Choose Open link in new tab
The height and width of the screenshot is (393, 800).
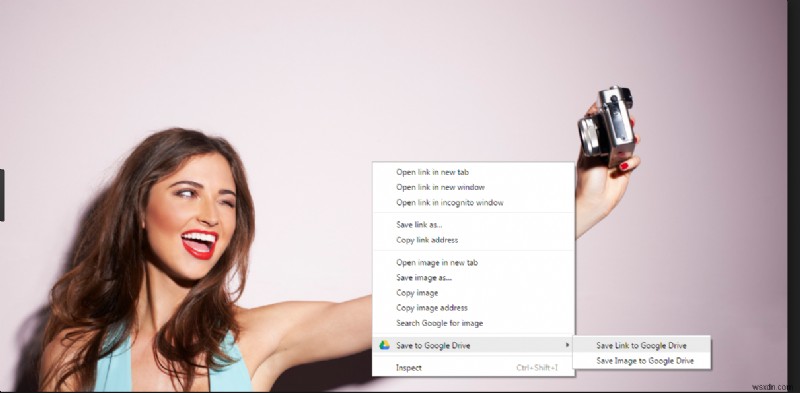473,173
